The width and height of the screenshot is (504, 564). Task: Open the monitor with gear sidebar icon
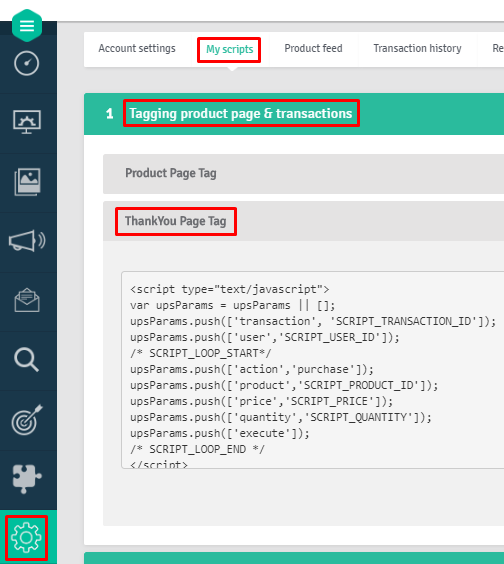coord(27,122)
